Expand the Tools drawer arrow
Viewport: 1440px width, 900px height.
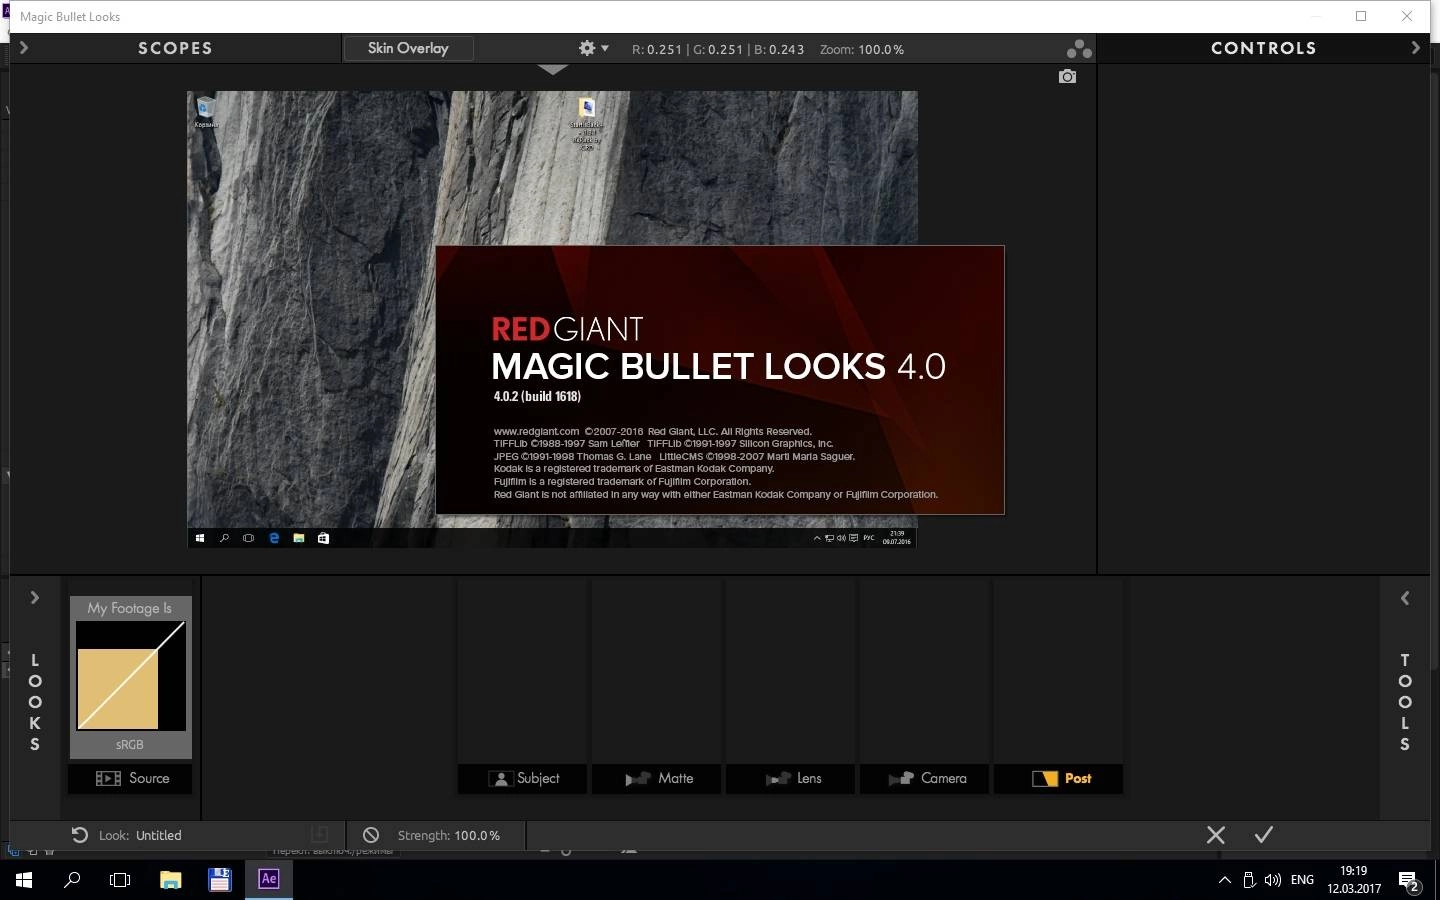click(1405, 597)
